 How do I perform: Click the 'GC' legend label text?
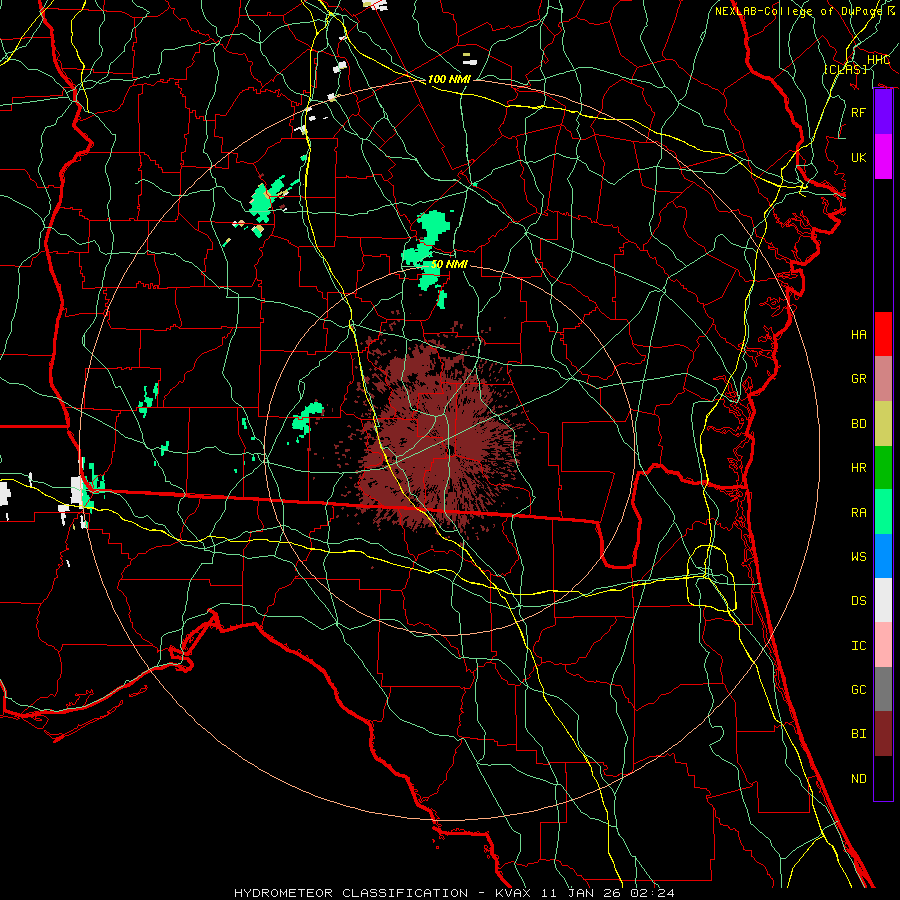coord(858,690)
